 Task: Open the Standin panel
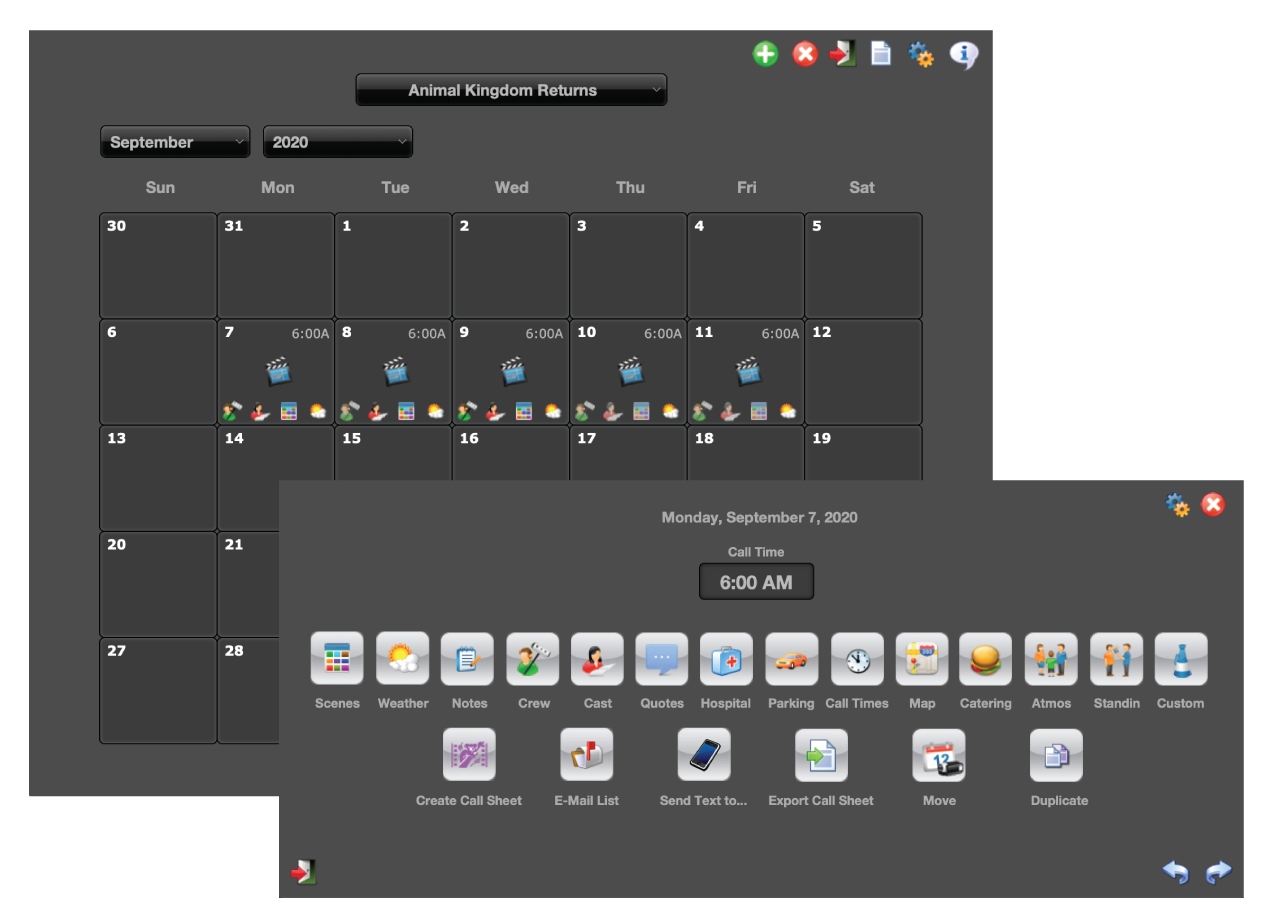tap(1115, 659)
